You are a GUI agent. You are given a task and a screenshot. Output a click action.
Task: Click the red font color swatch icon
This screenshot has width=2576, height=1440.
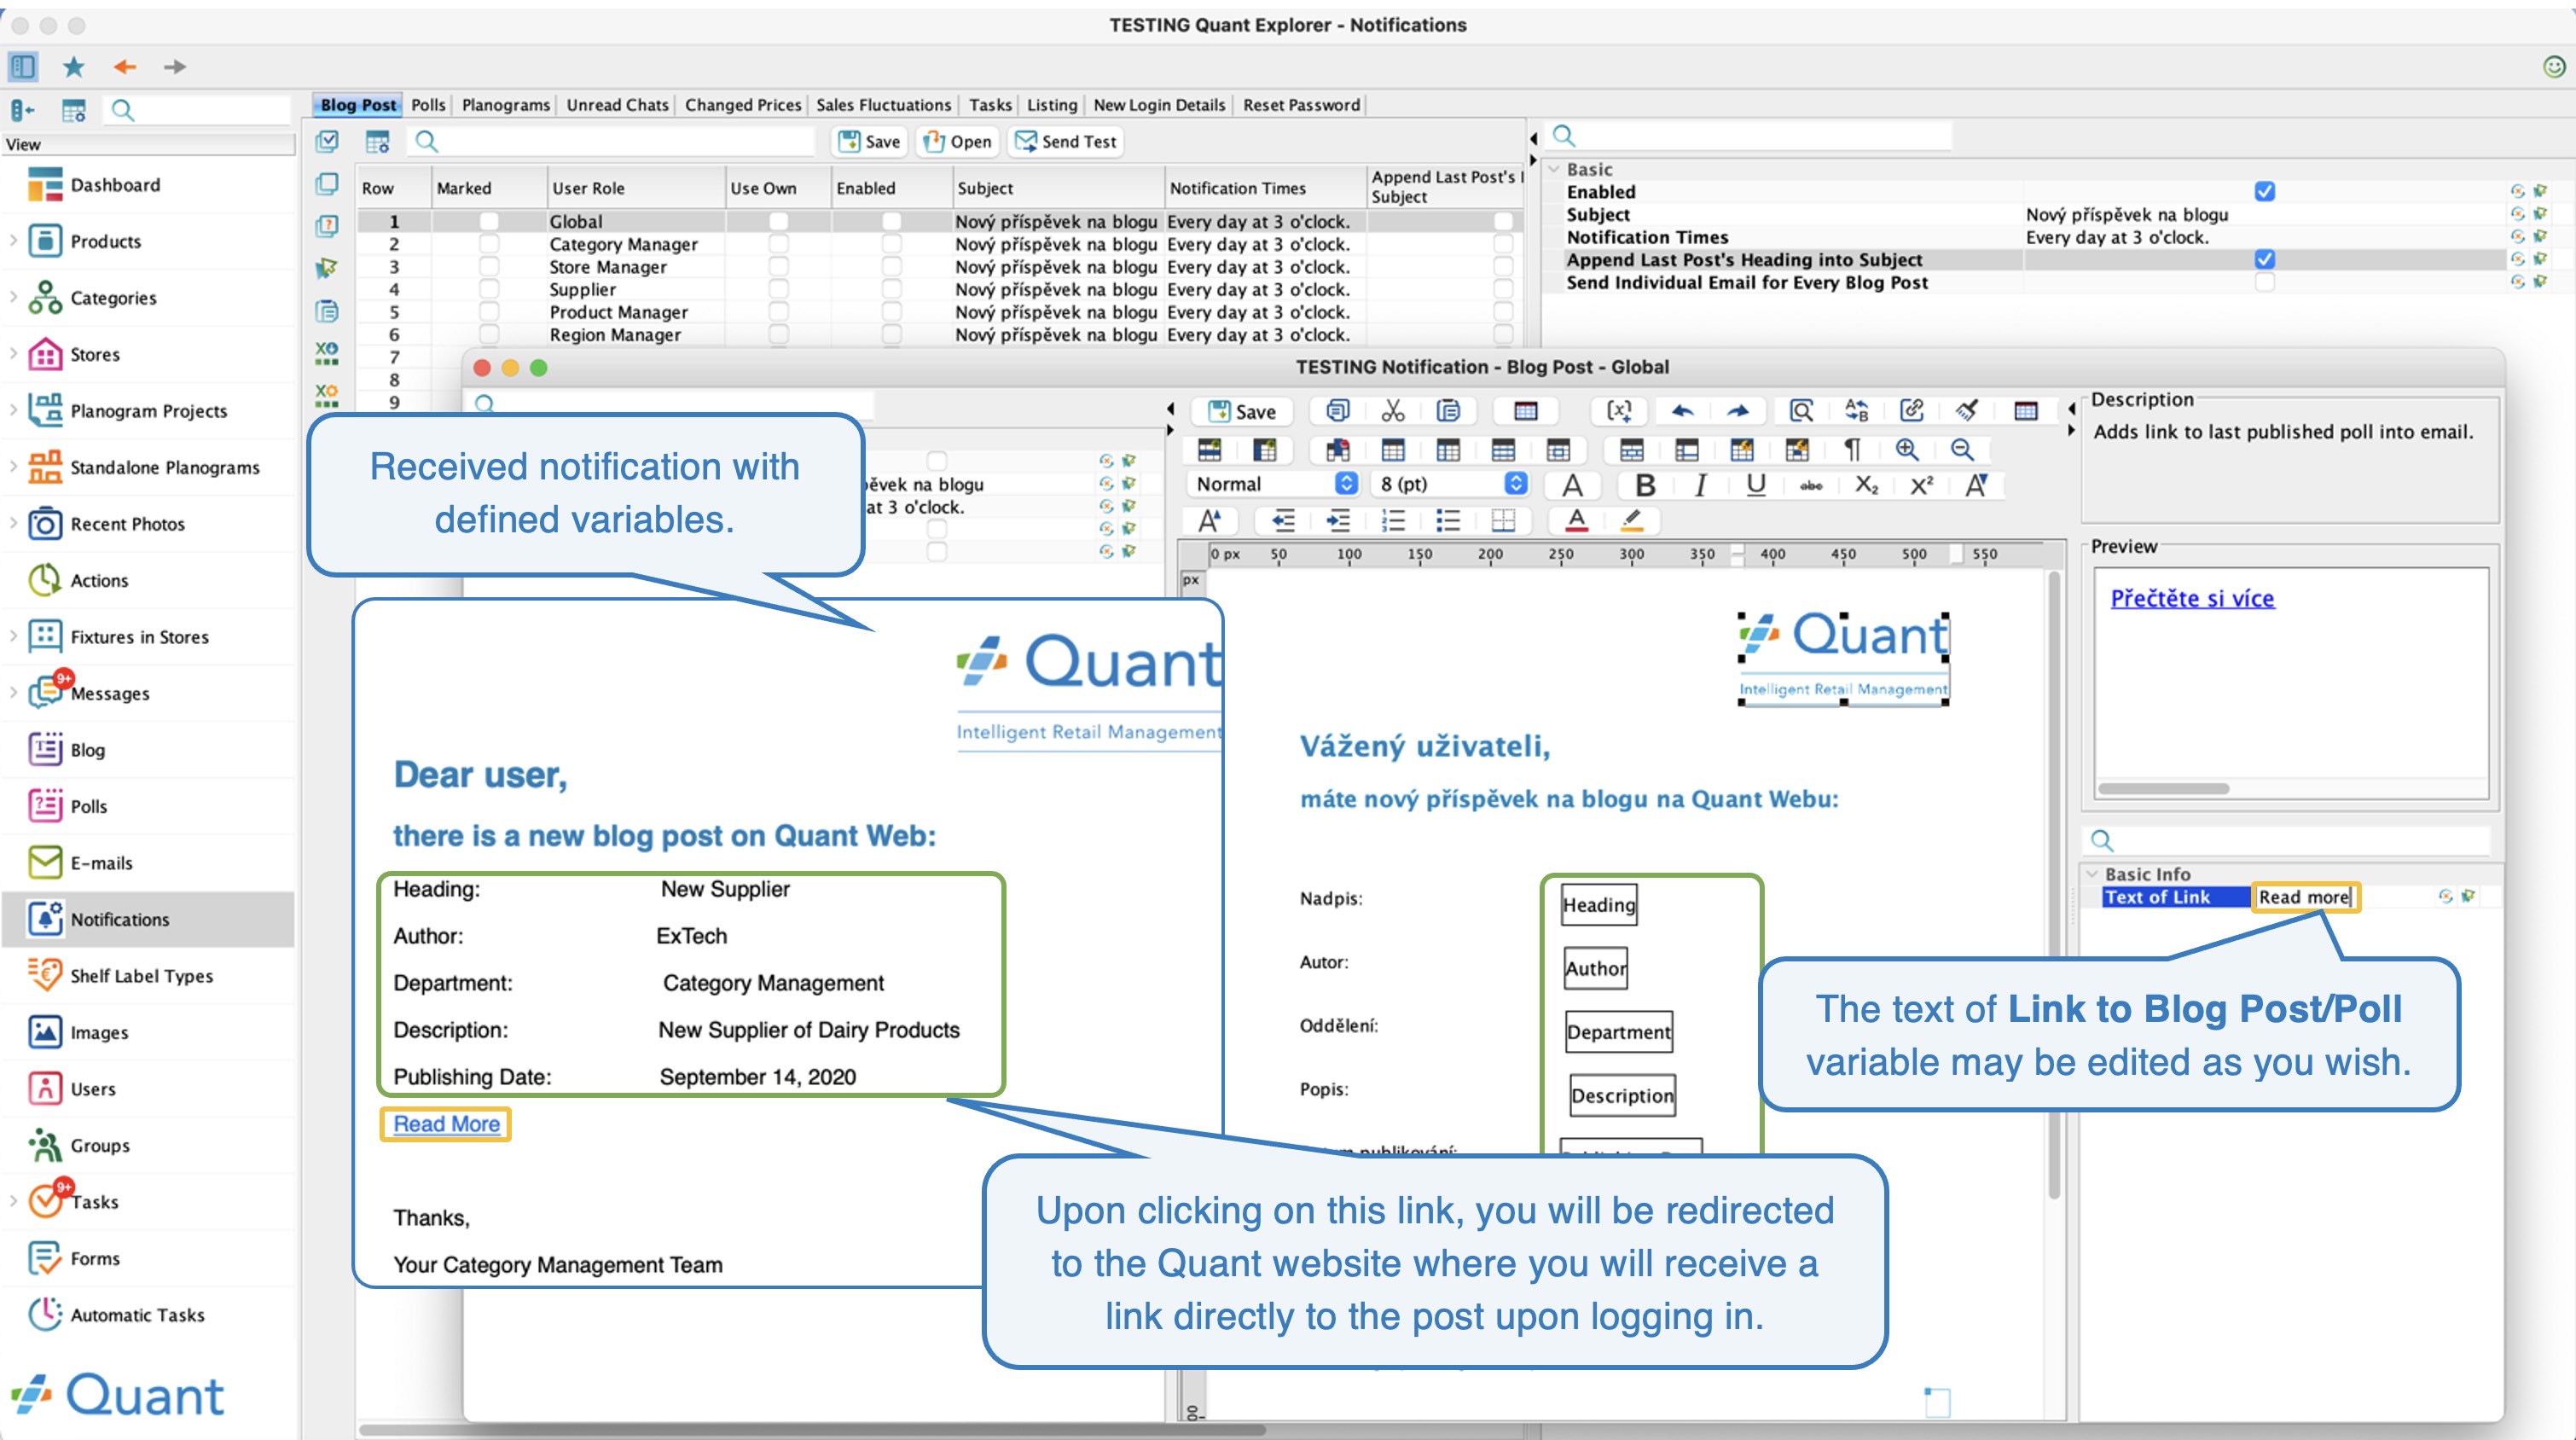click(1577, 520)
